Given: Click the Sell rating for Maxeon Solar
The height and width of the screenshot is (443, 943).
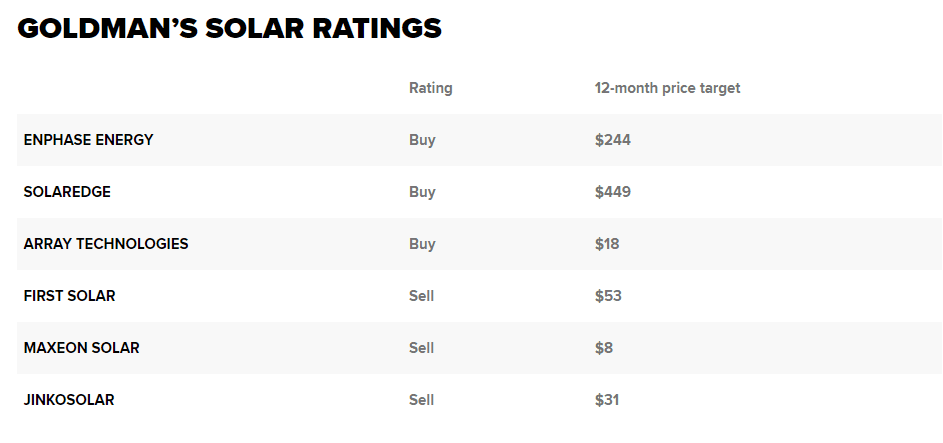Looking at the screenshot, I should pos(421,348).
